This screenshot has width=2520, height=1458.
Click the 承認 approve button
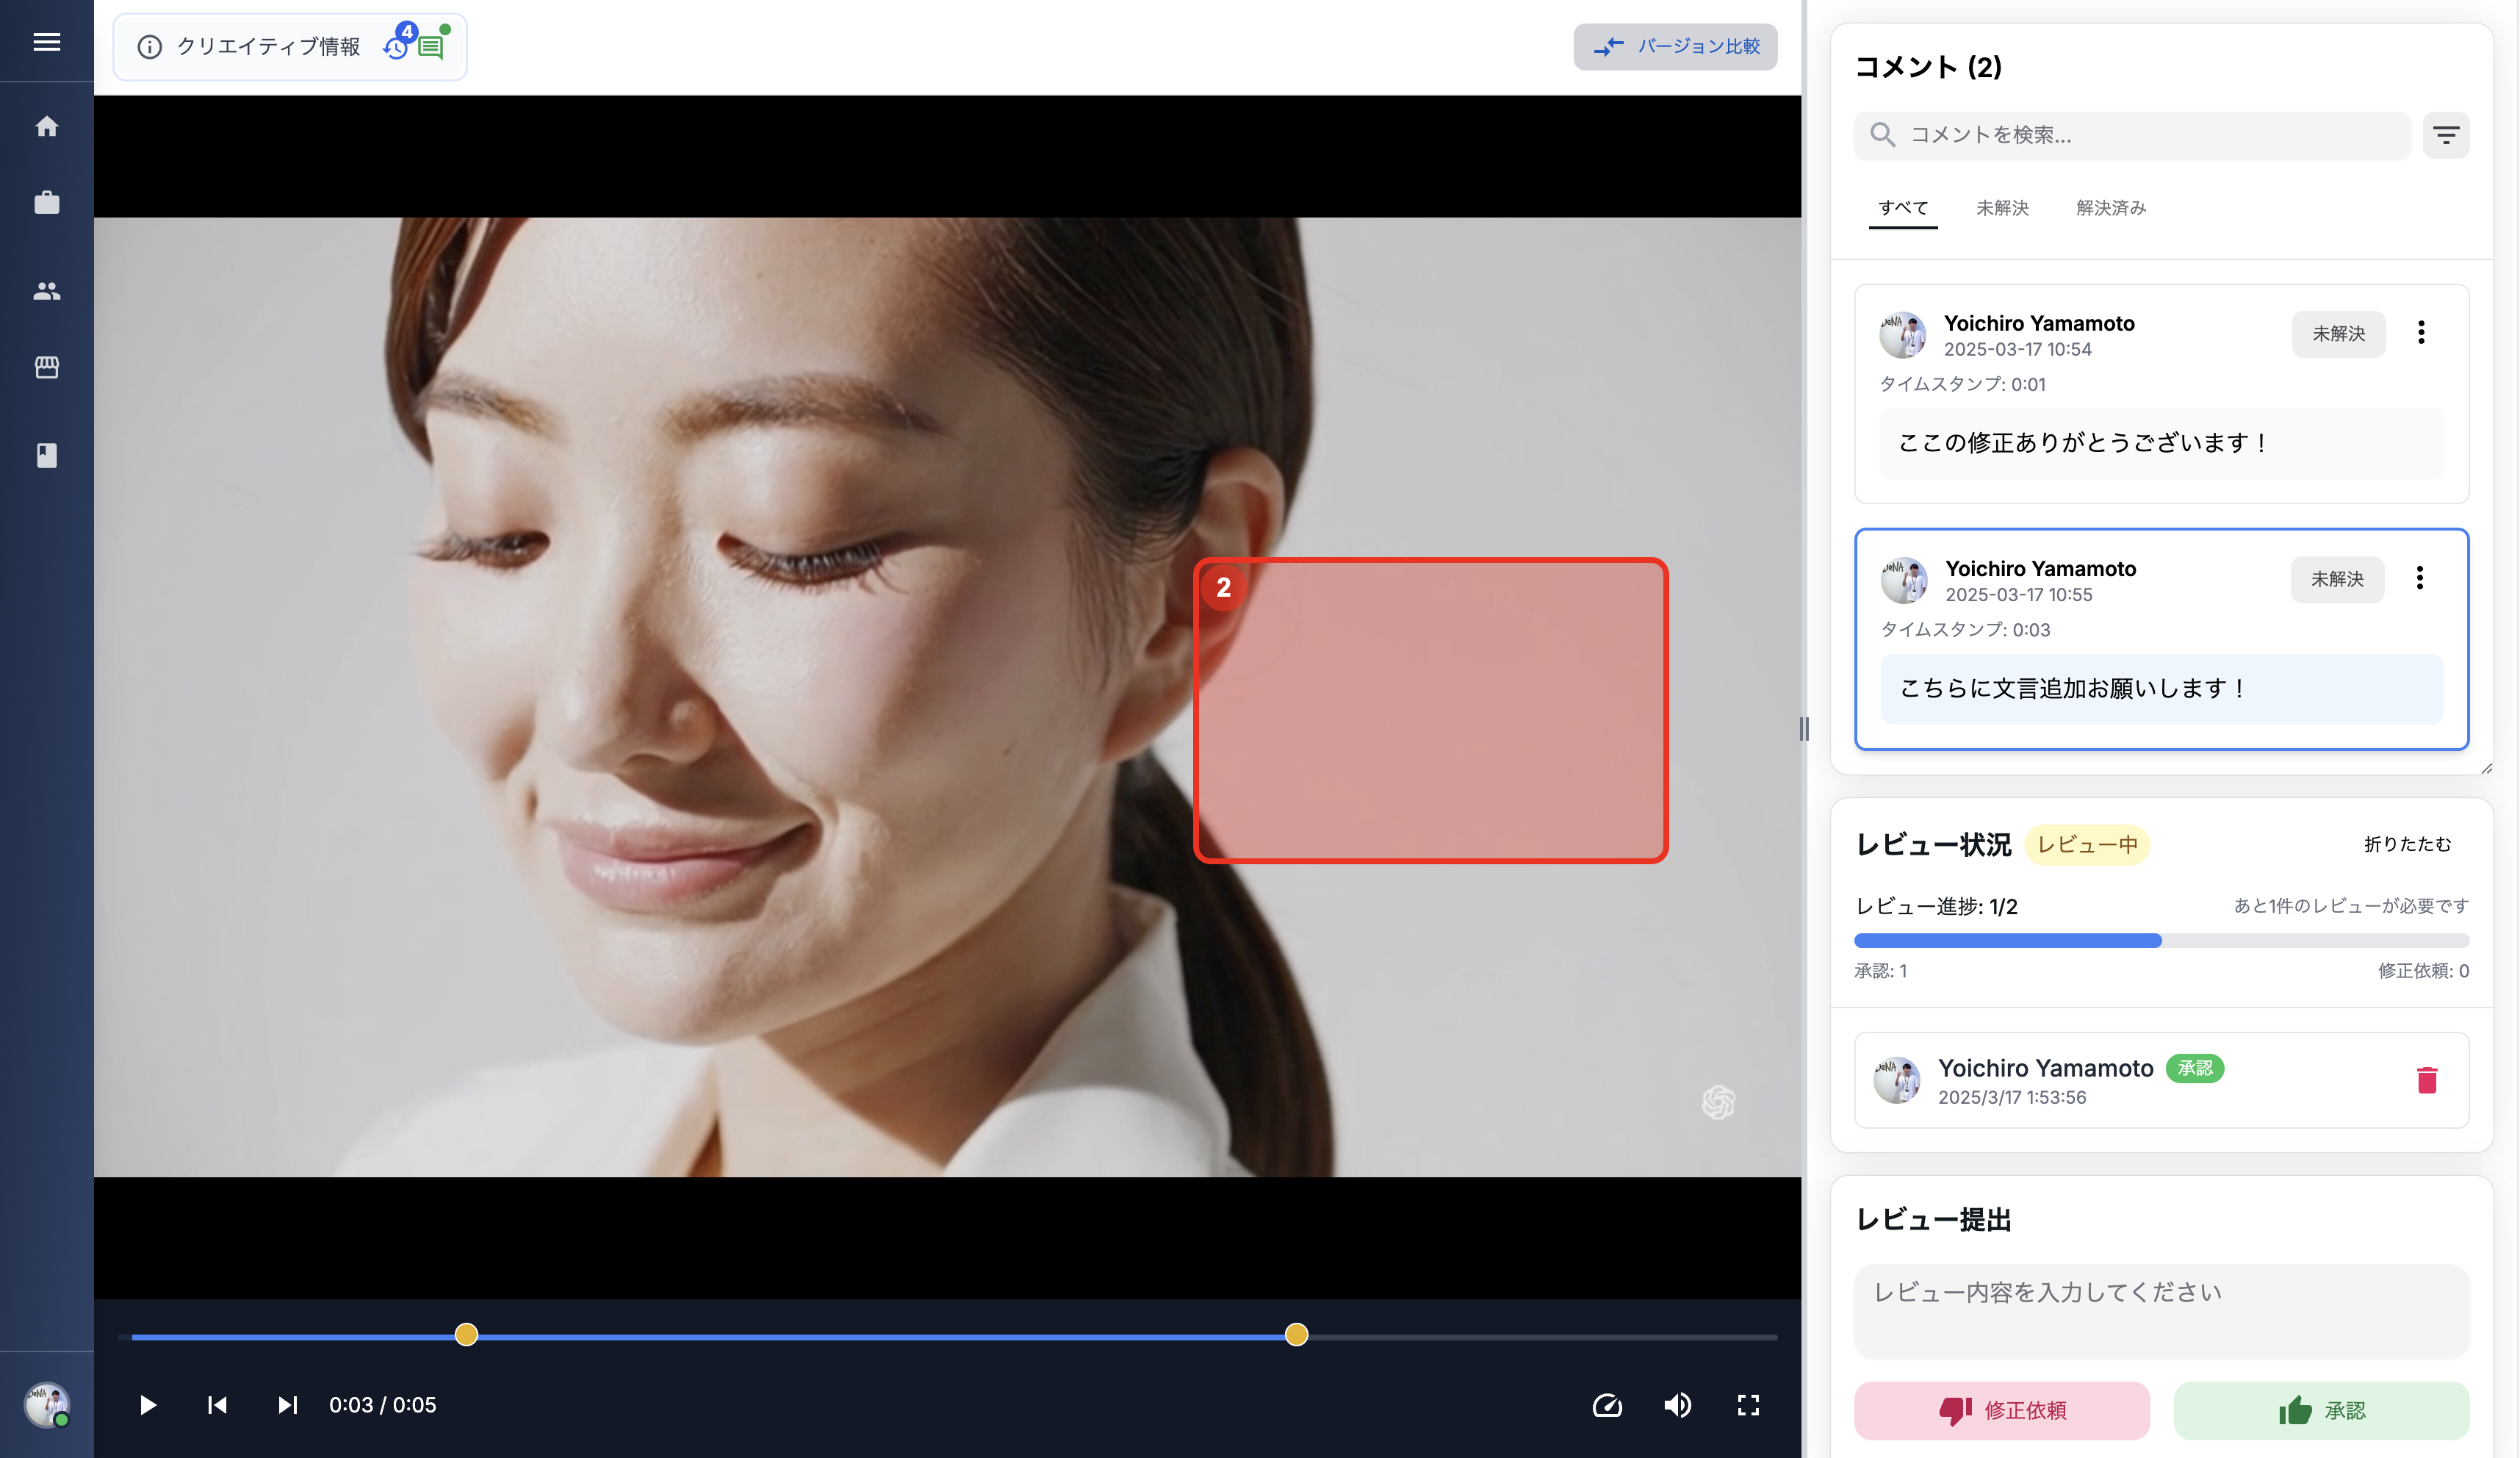(x=2320, y=1410)
